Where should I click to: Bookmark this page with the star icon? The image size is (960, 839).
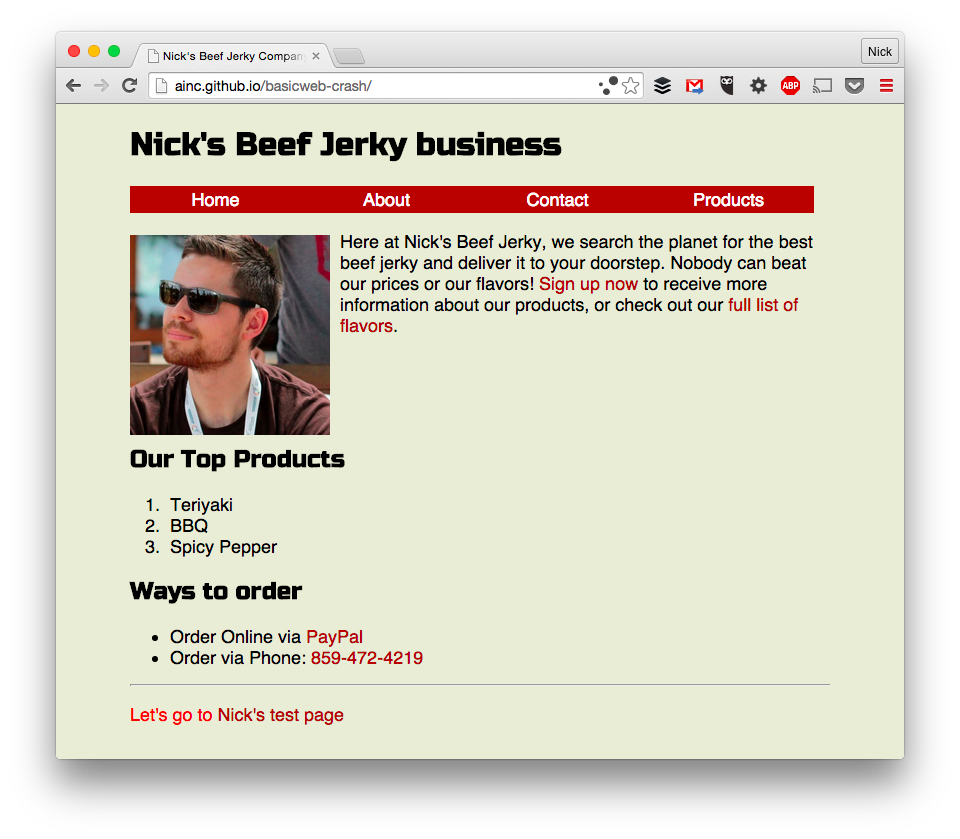(x=631, y=86)
